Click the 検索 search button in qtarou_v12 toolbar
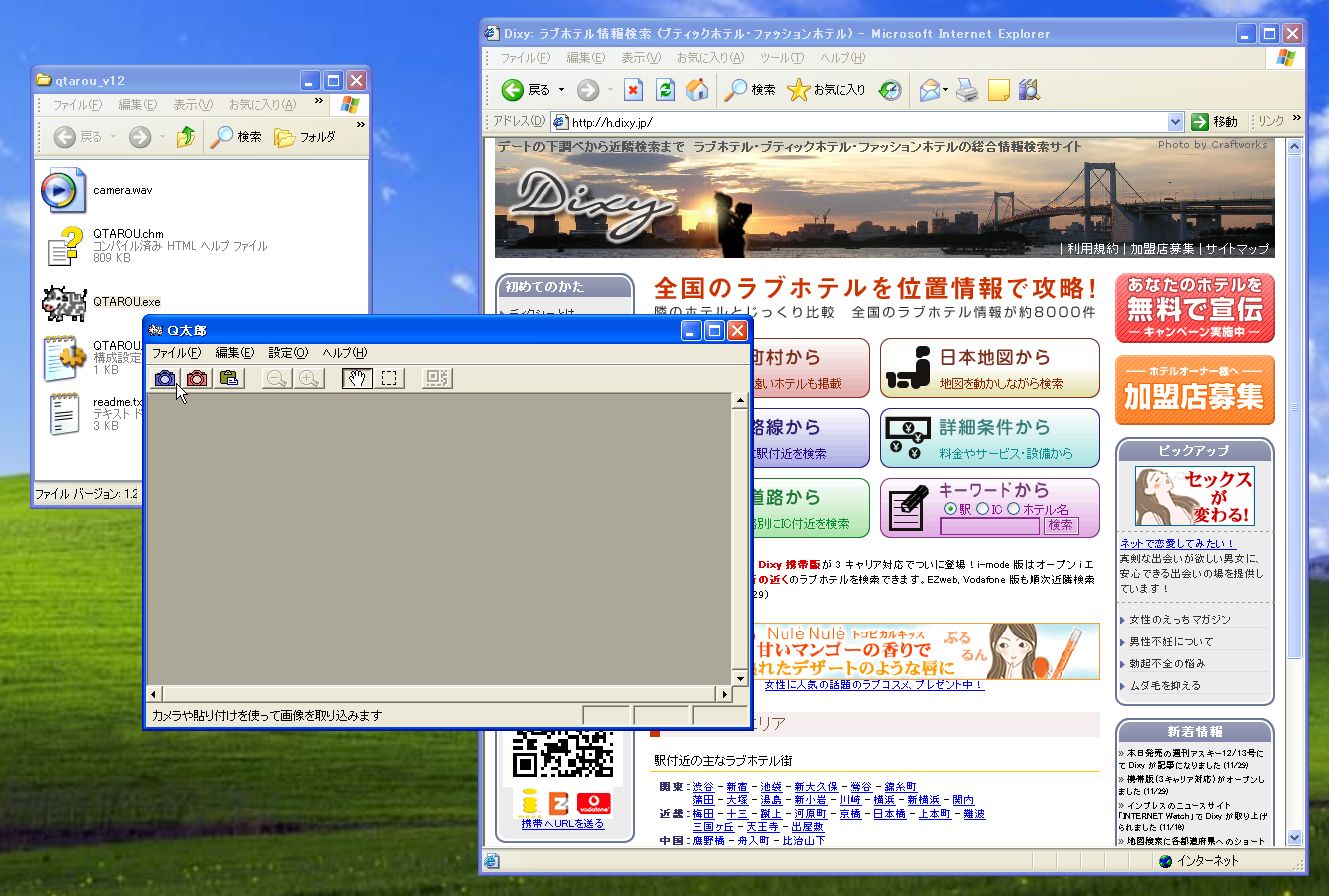This screenshot has width=1329, height=896. 236,137
